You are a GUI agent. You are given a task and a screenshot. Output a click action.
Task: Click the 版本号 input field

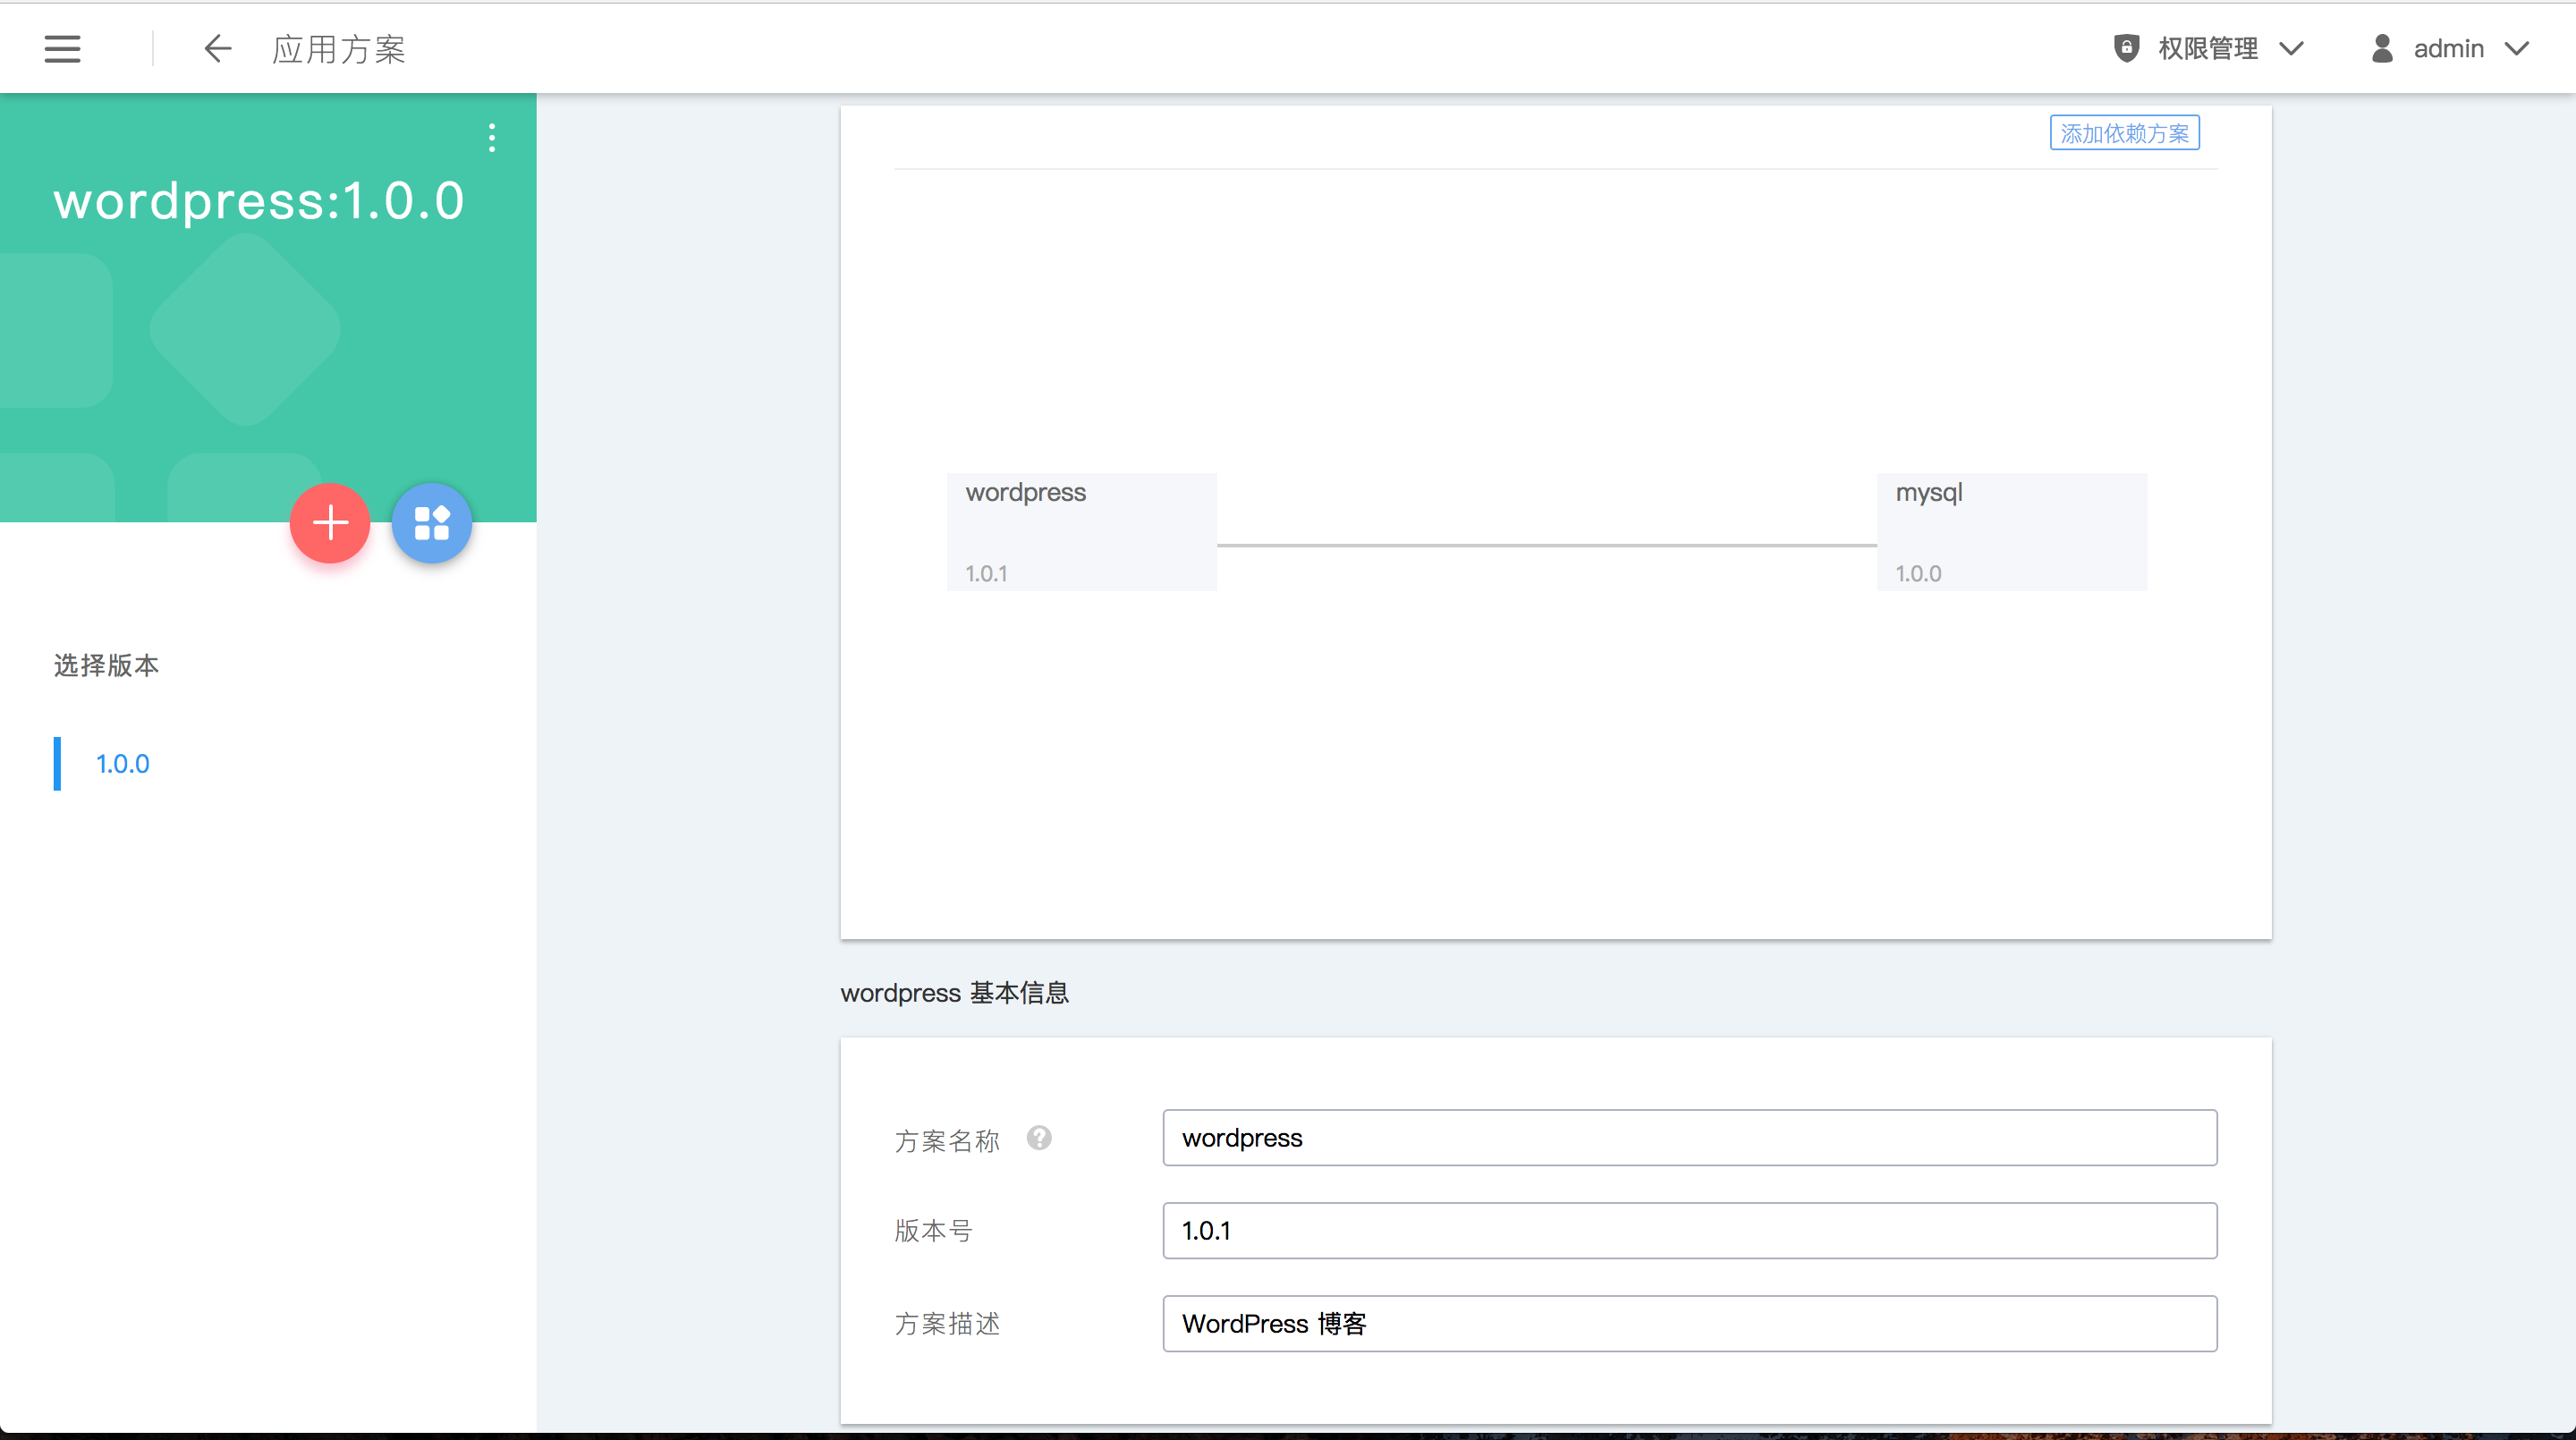(x=1689, y=1231)
